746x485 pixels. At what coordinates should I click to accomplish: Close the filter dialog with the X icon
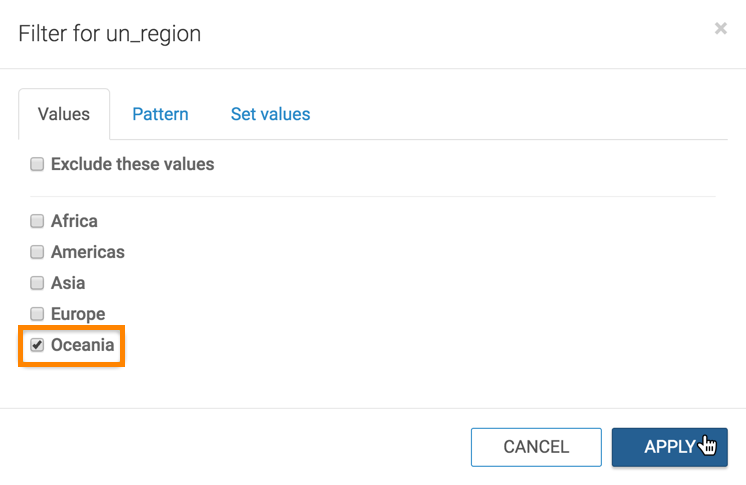[x=720, y=30]
